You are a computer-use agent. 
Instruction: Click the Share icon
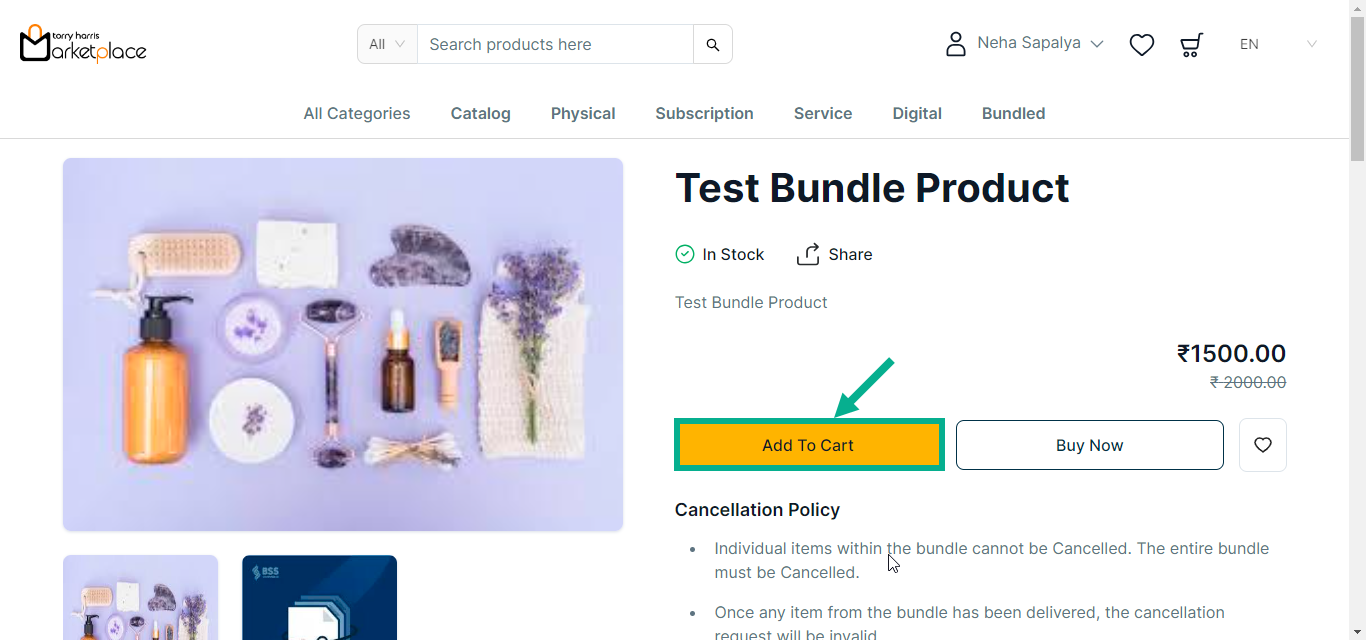(x=808, y=254)
